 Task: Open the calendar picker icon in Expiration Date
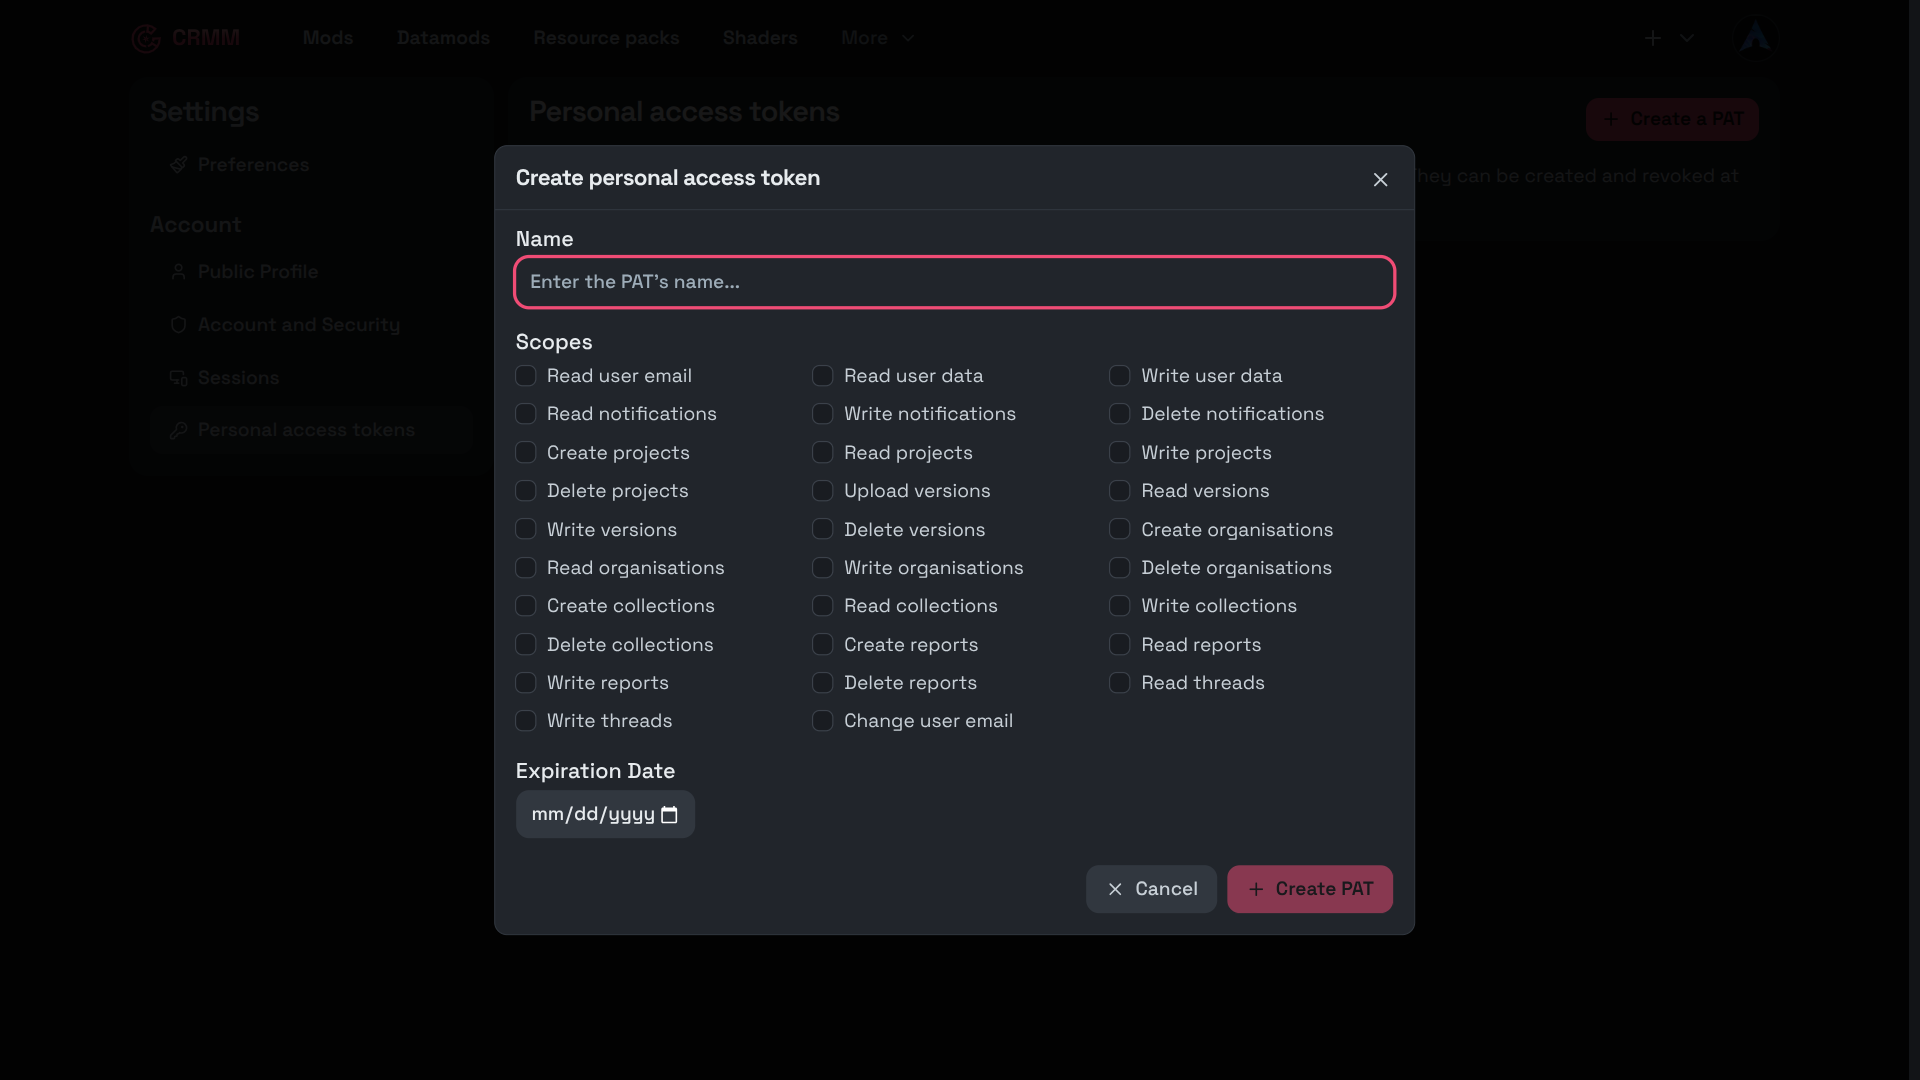[669, 815]
